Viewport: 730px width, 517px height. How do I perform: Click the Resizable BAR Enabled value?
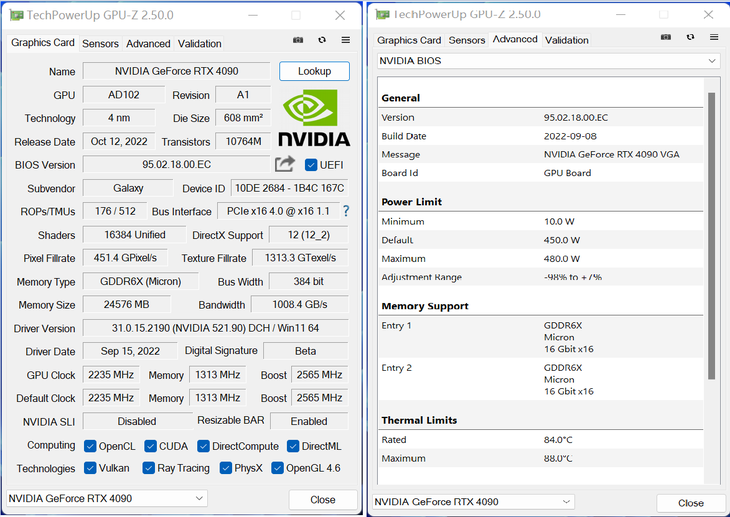(x=309, y=422)
